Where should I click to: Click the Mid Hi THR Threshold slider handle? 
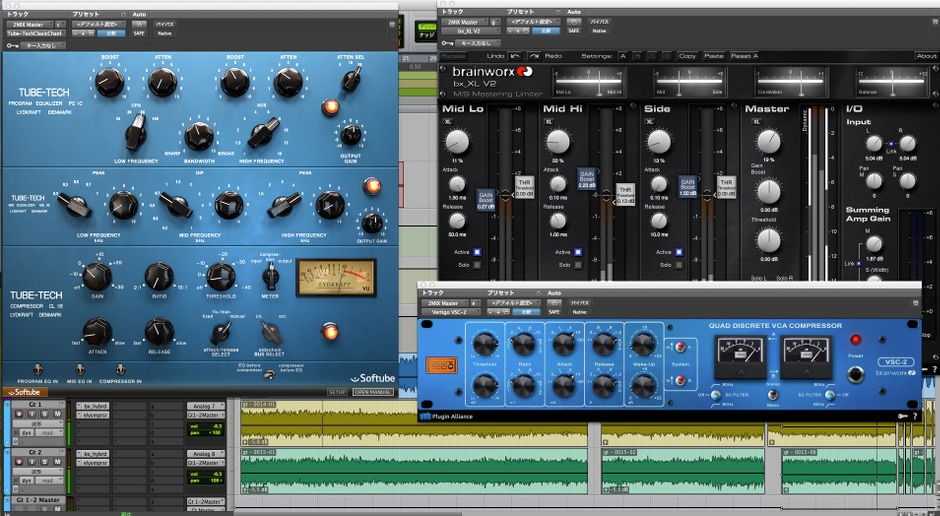pos(625,195)
